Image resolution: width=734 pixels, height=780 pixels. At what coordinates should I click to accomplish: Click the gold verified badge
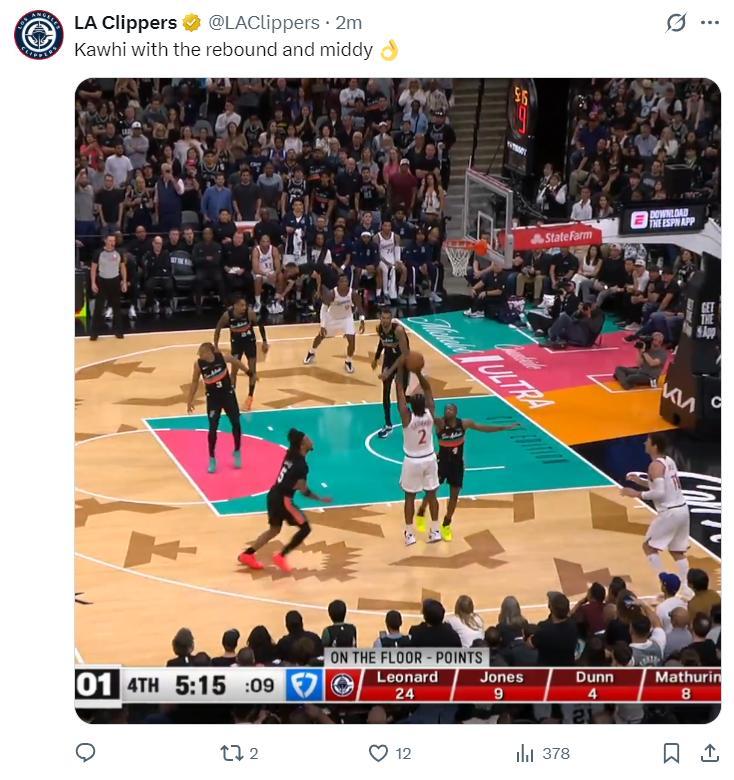tap(191, 23)
